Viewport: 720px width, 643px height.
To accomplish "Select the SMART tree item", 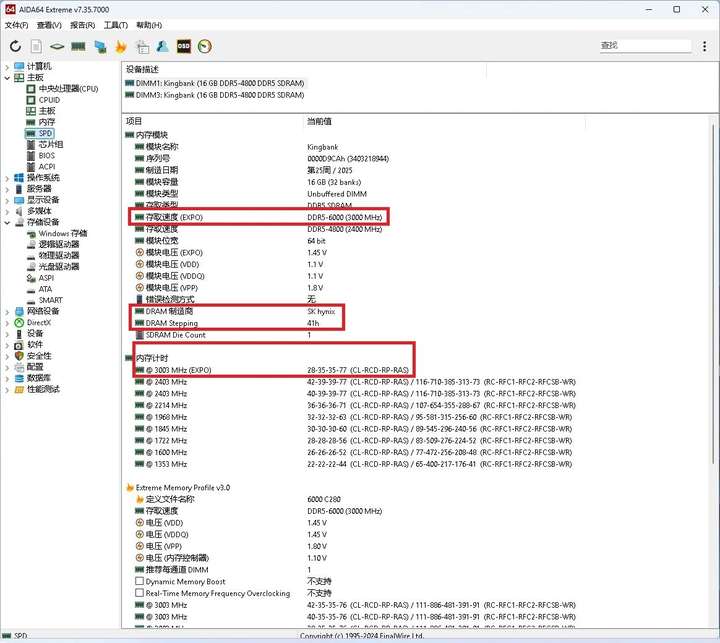I will point(51,300).
